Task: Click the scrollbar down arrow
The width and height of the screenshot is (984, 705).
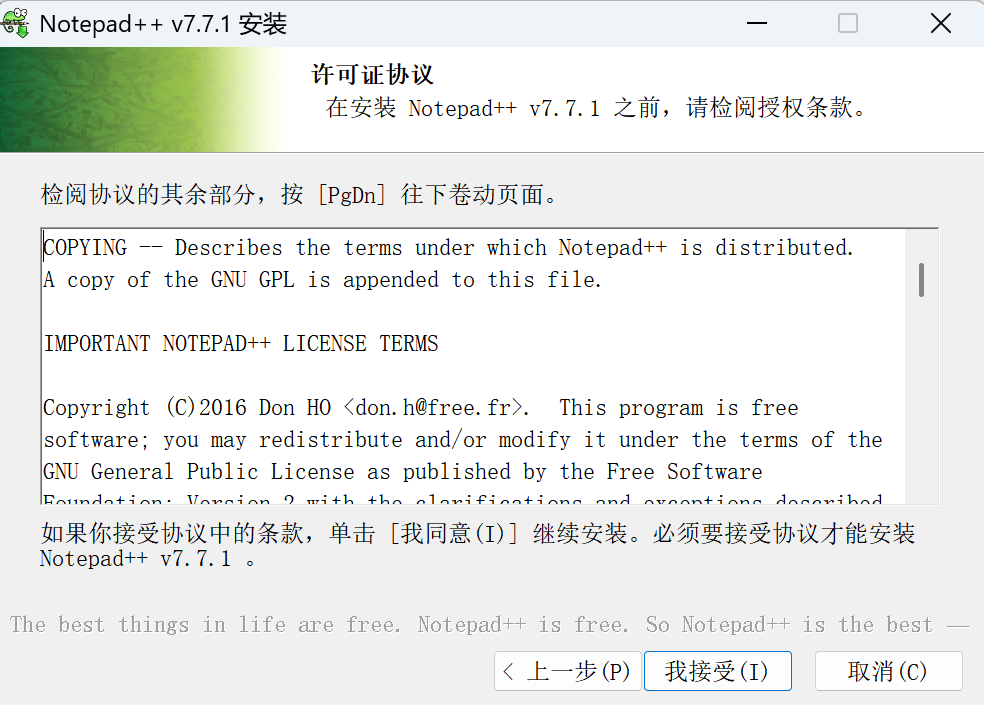Action: [923, 495]
